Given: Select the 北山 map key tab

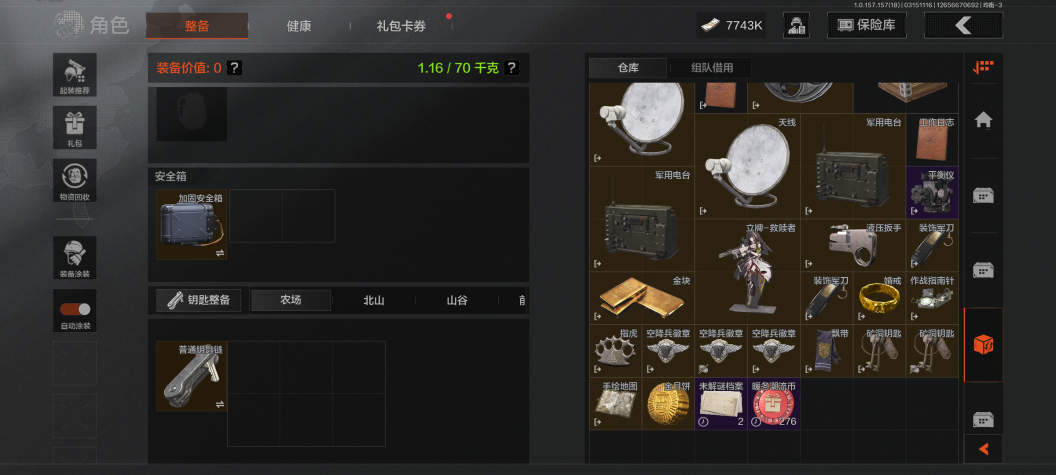Looking at the screenshot, I should pos(374,300).
